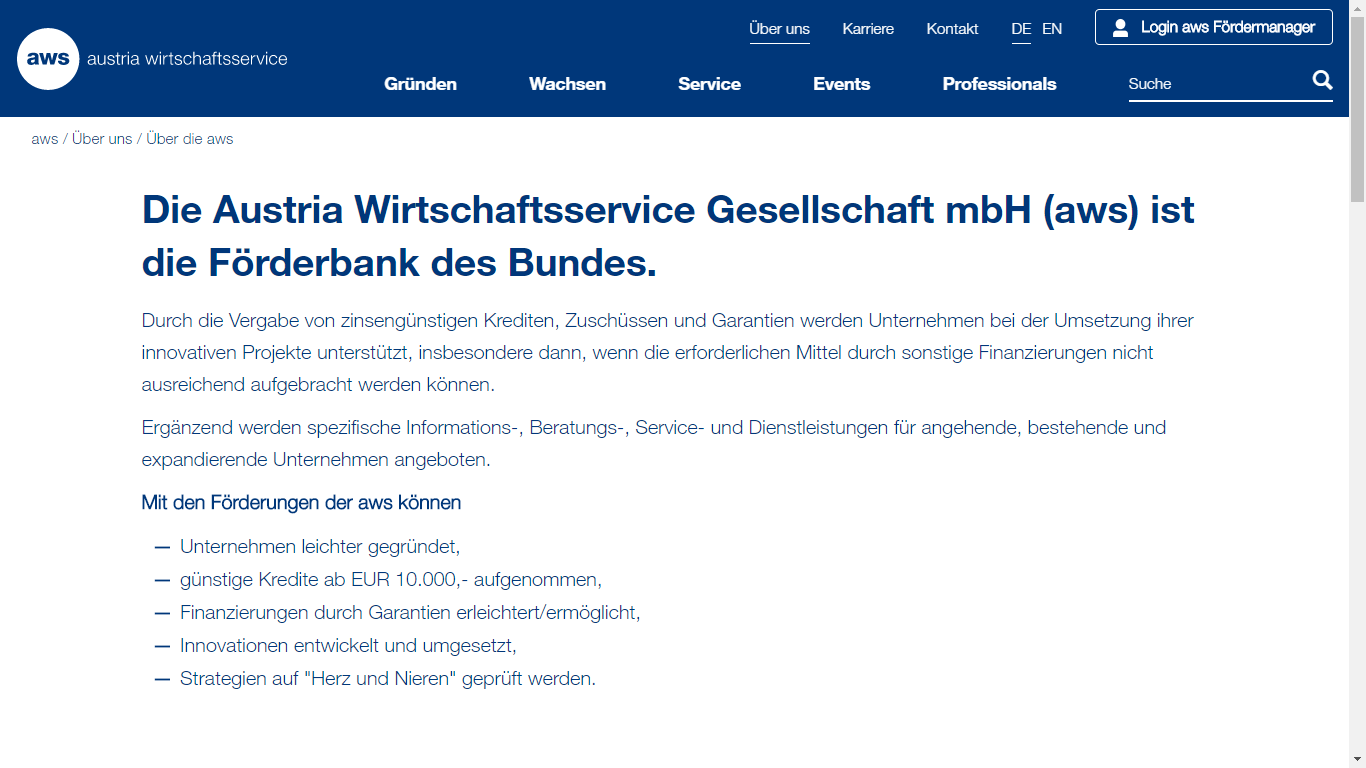Click austria wirtschaftsservice header text
The height and width of the screenshot is (768, 1366).
pos(187,59)
